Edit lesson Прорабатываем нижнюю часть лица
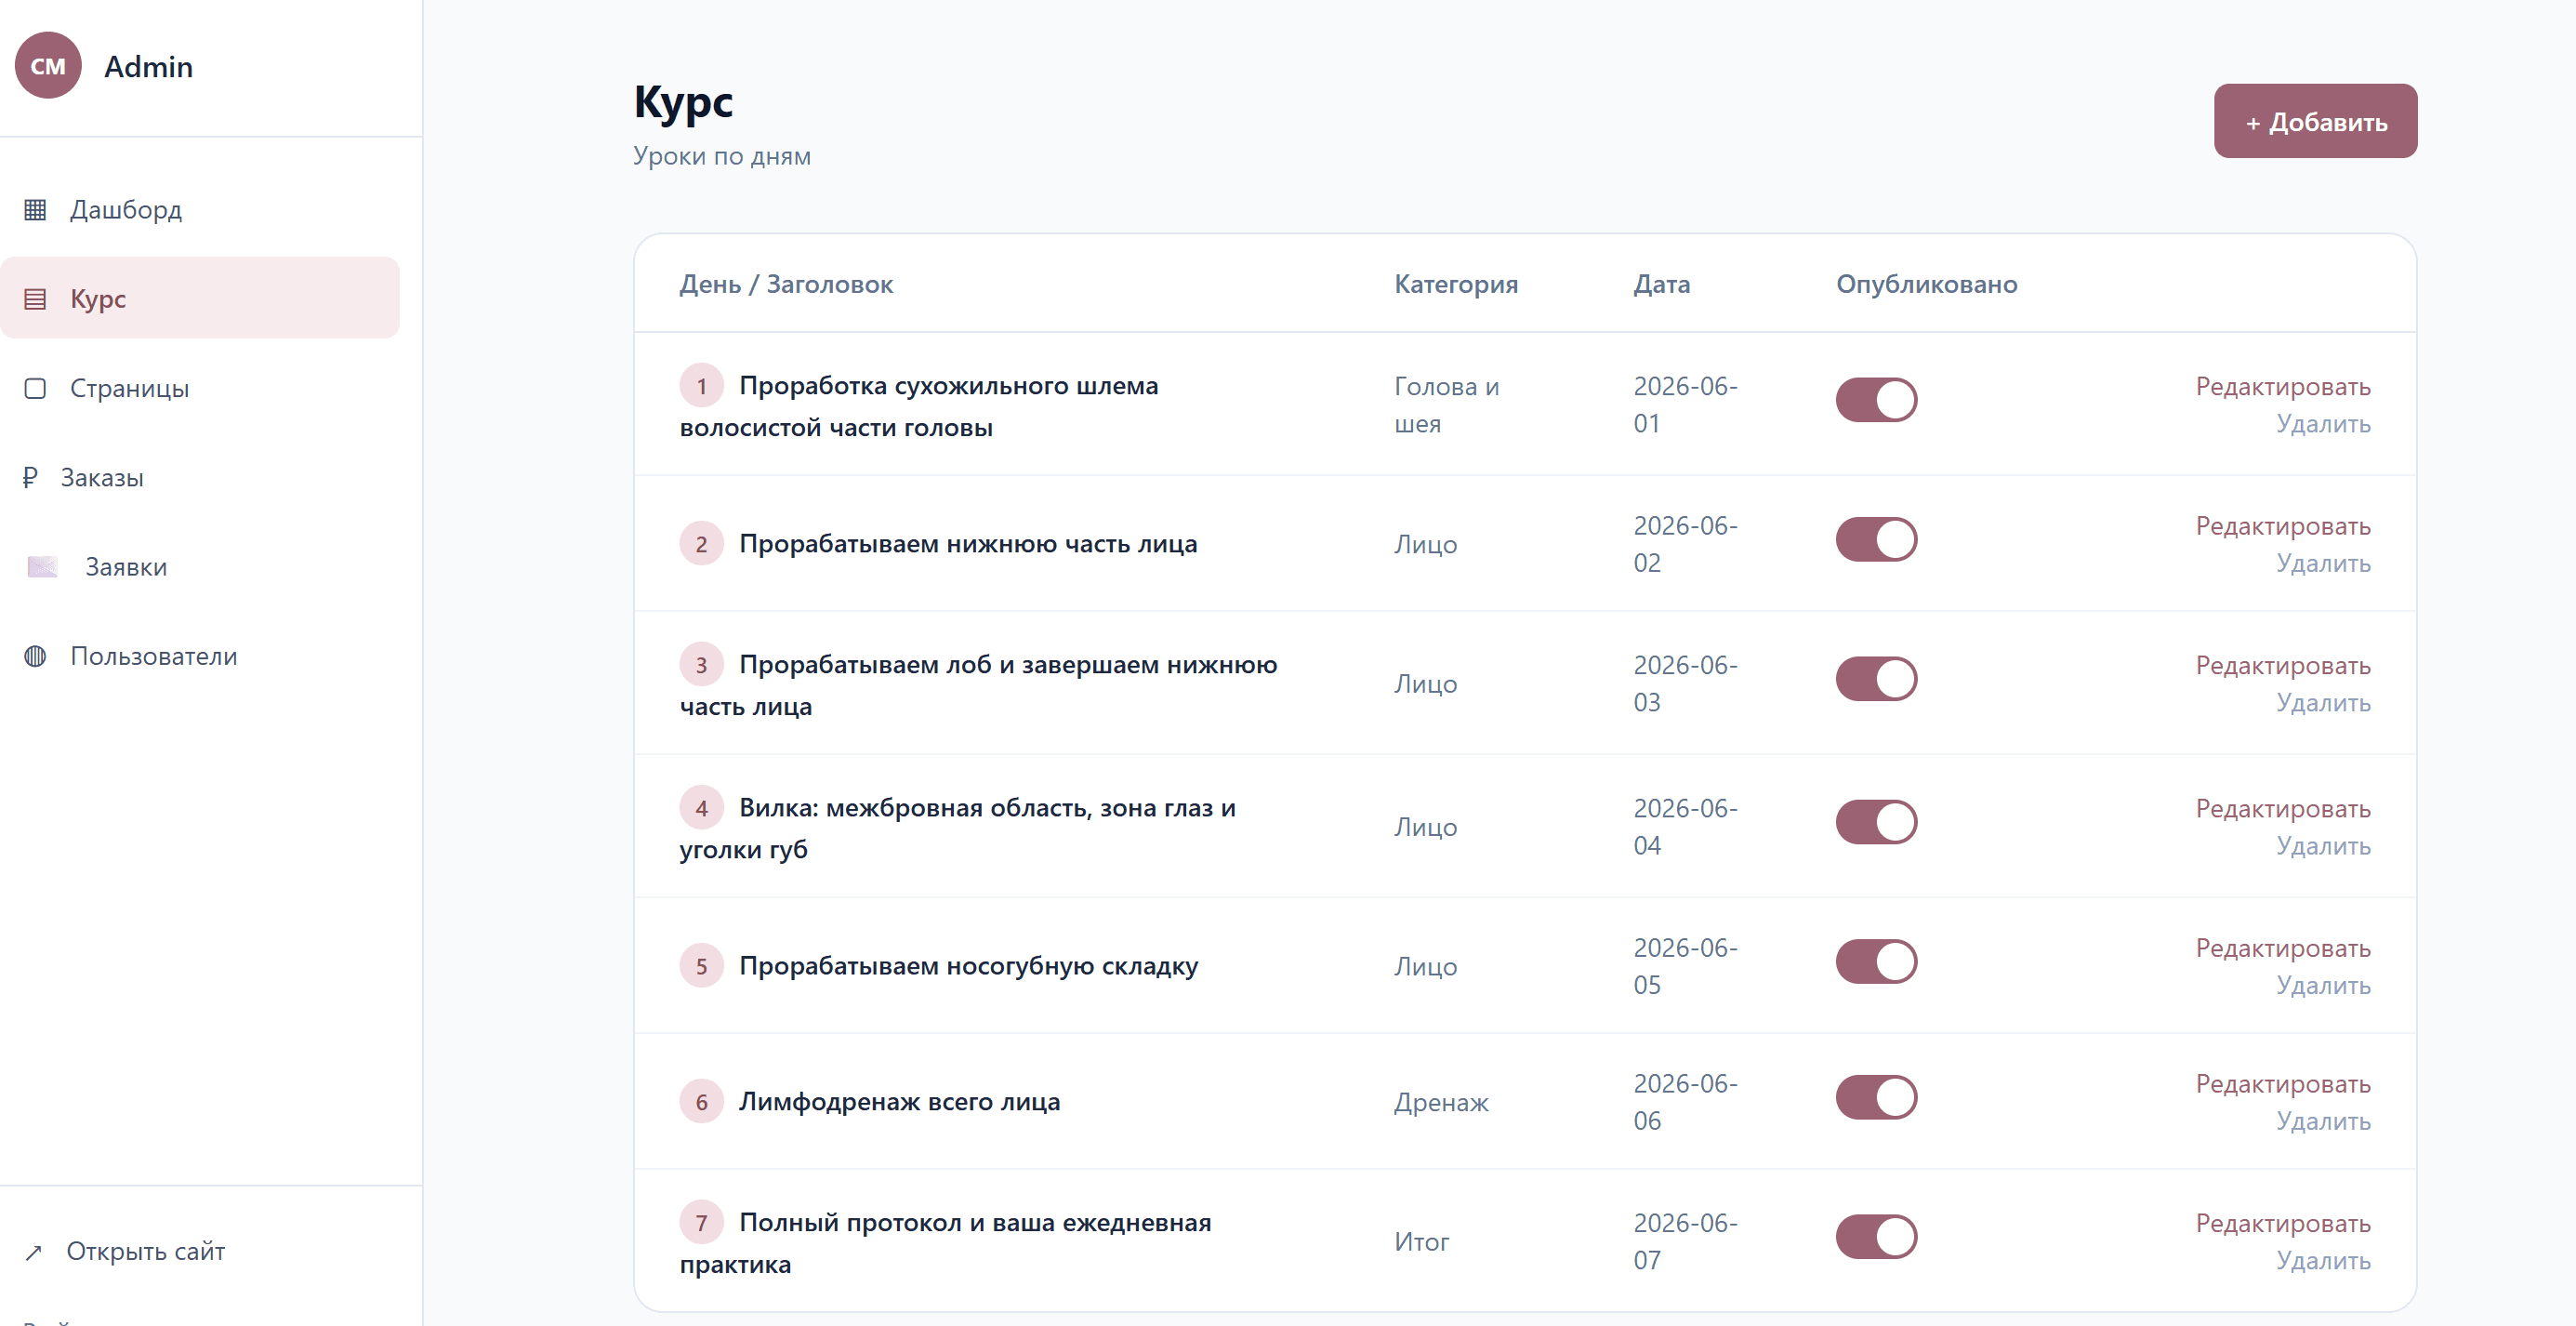The image size is (2576, 1326). (x=2283, y=527)
